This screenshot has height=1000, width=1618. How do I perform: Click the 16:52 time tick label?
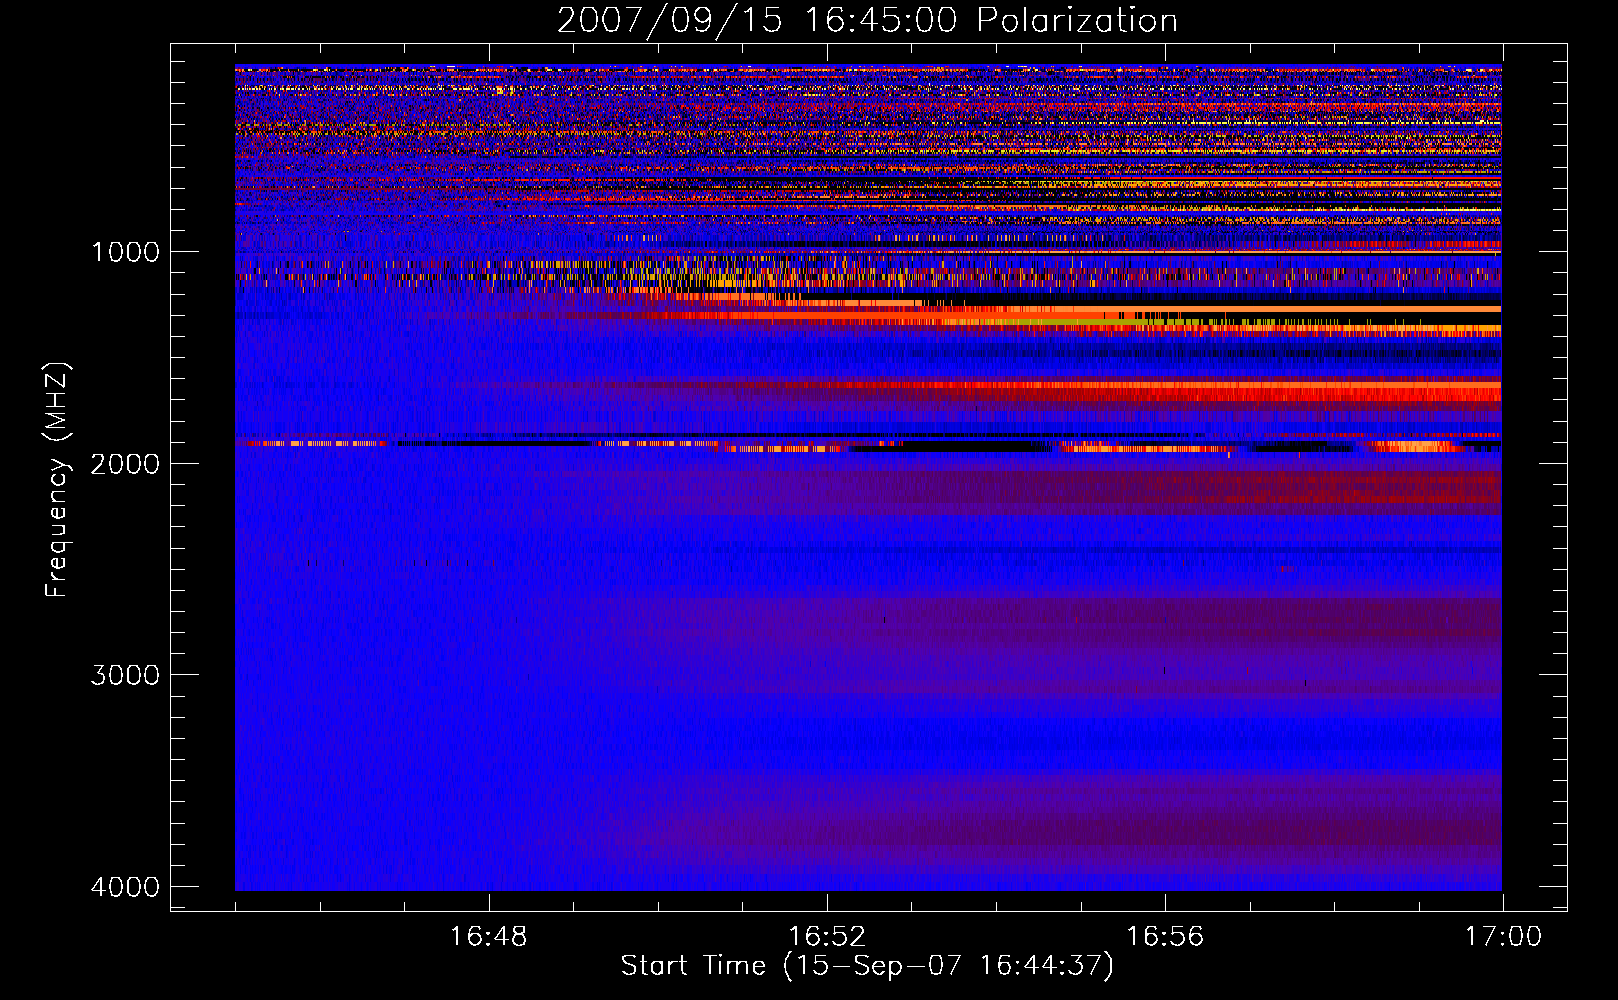click(x=827, y=937)
